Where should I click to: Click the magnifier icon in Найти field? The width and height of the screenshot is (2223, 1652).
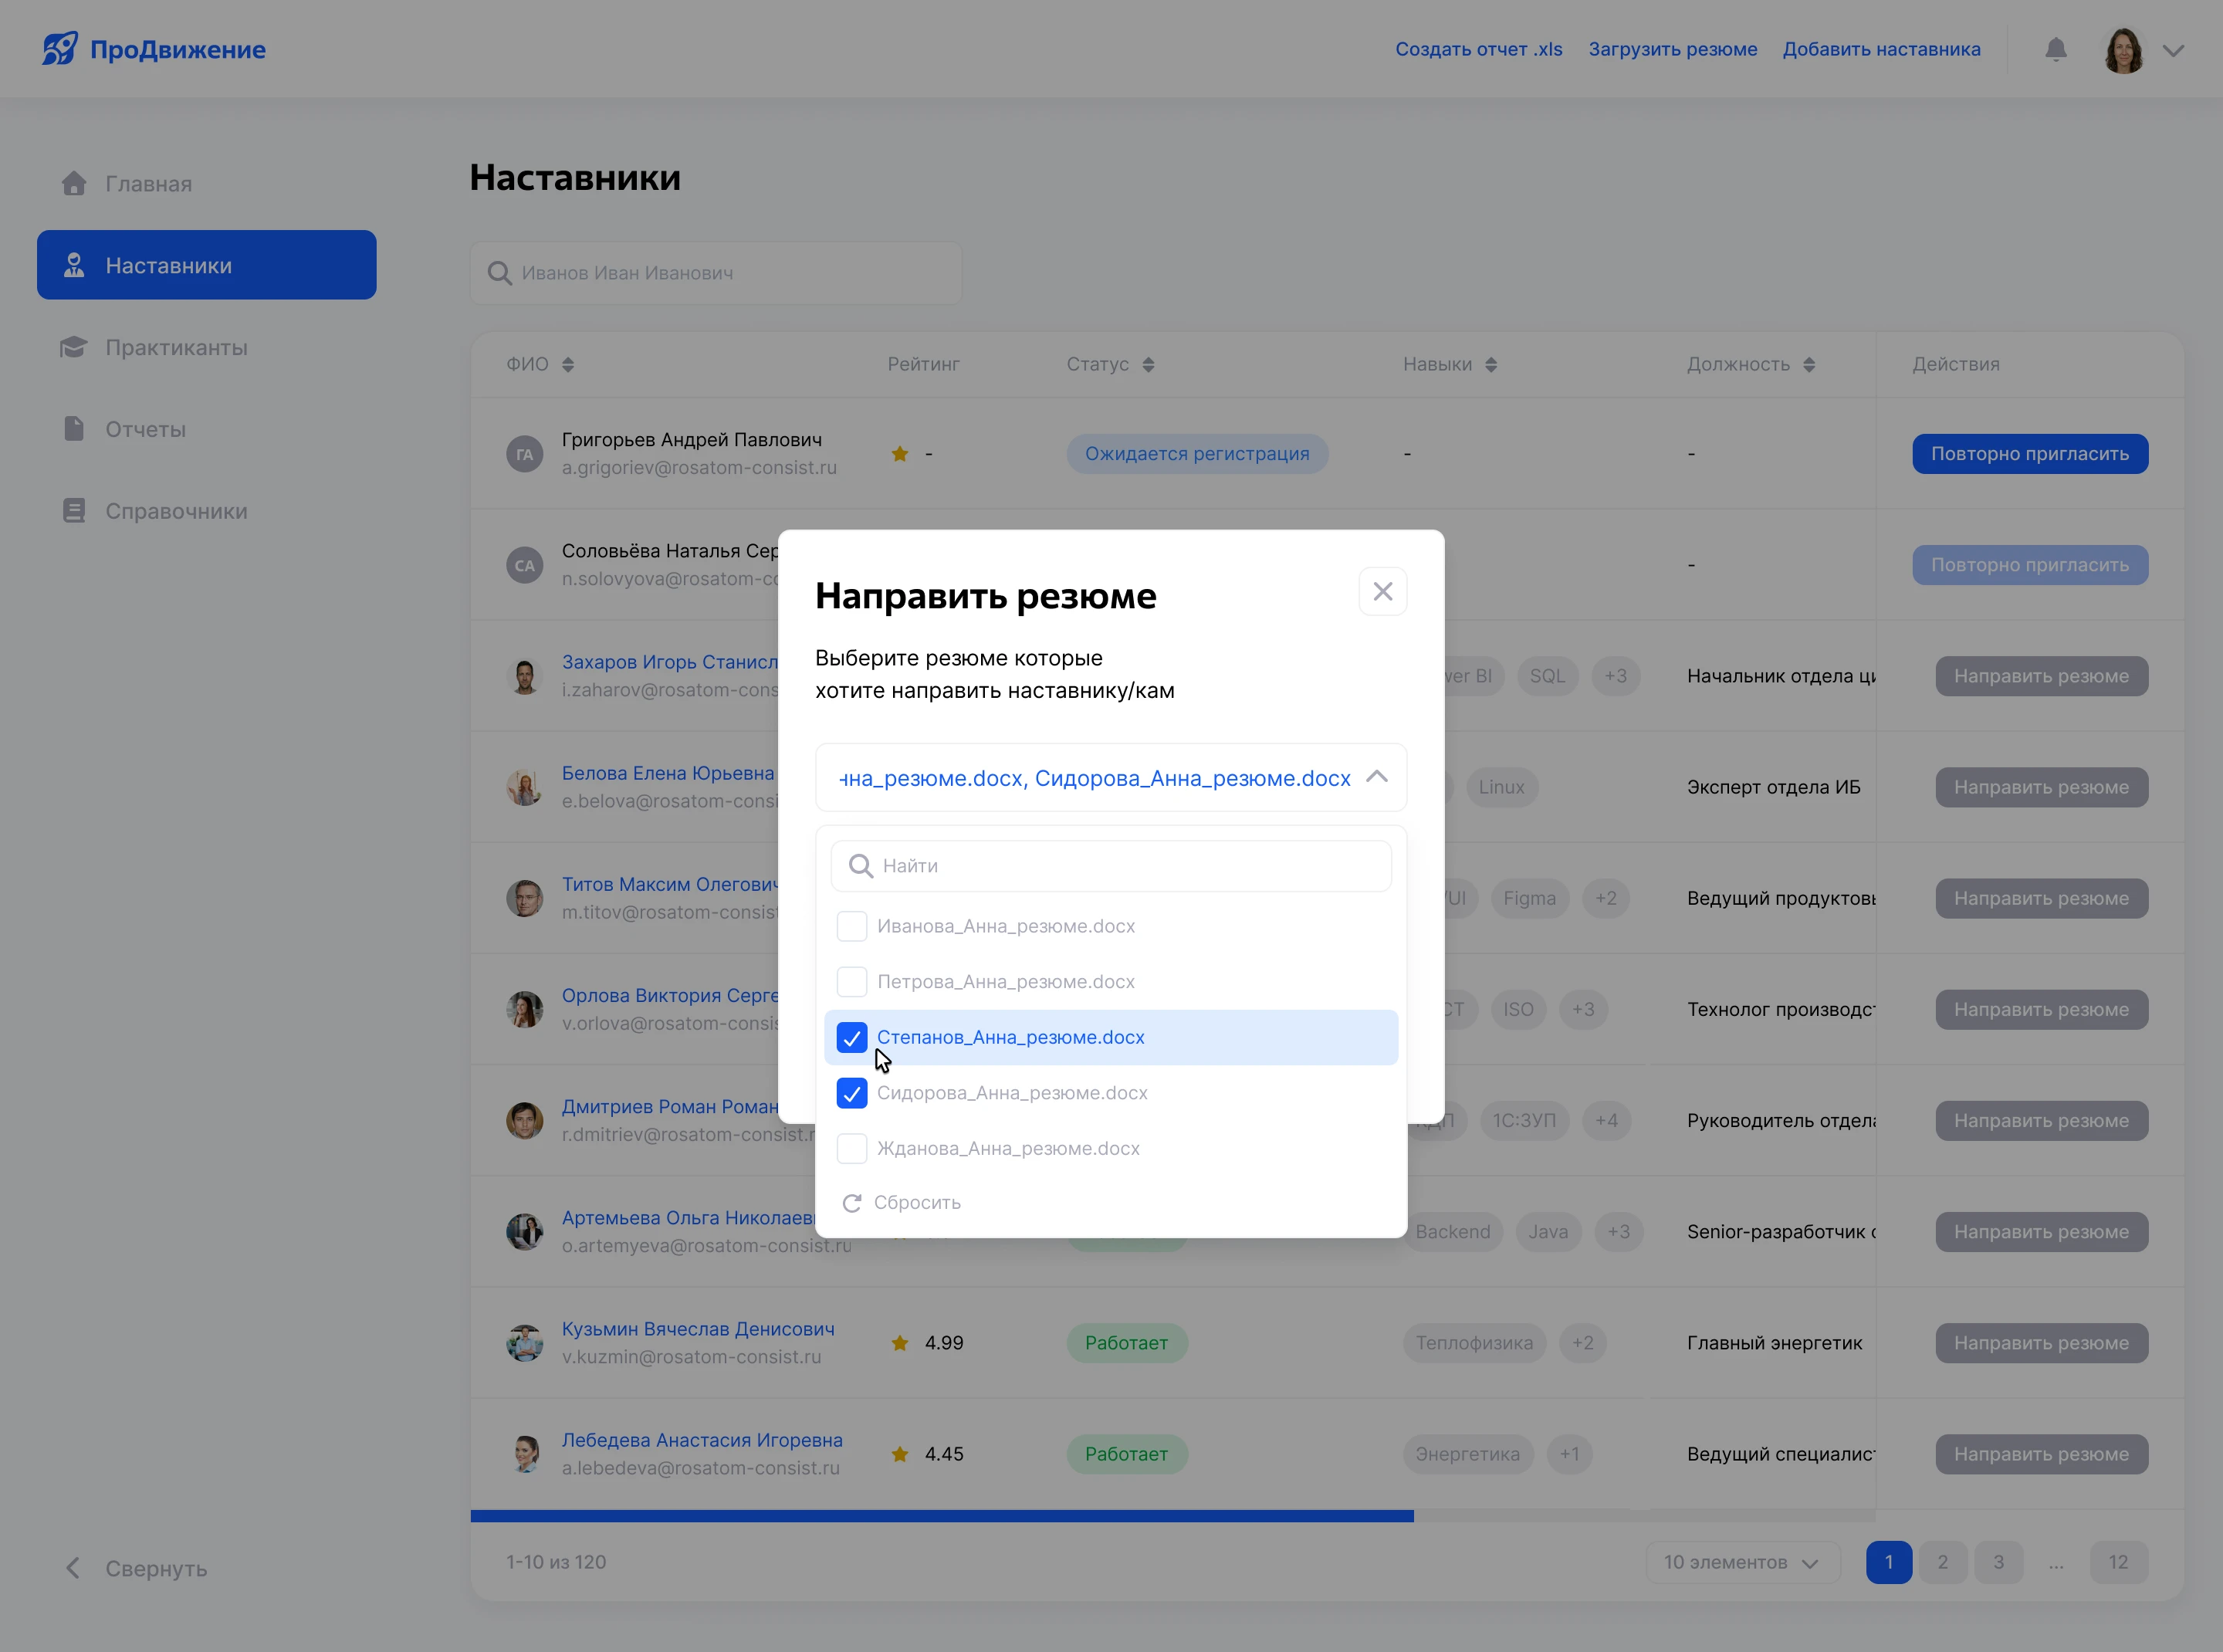861,866
